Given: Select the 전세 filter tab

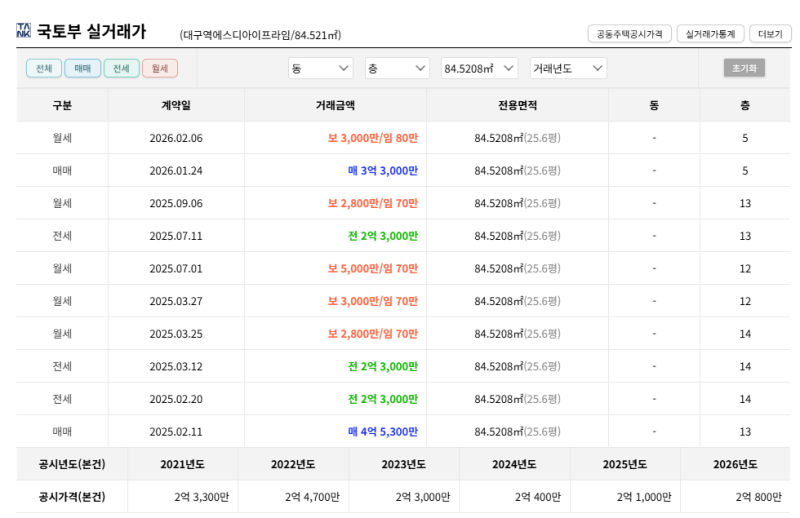Looking at the screenshot, I should [121, 68].
